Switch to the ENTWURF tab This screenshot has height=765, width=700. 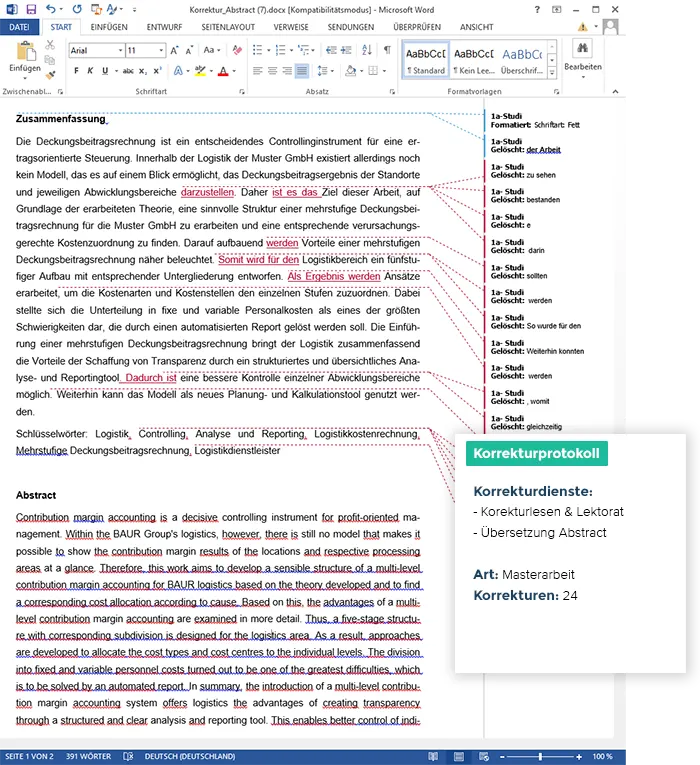(x=164, y=27)
